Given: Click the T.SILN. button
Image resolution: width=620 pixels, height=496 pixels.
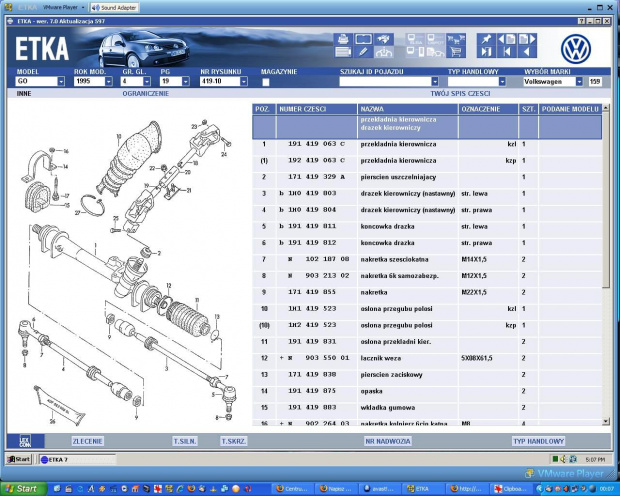Looking at the screenshot, I should [185, 441].
